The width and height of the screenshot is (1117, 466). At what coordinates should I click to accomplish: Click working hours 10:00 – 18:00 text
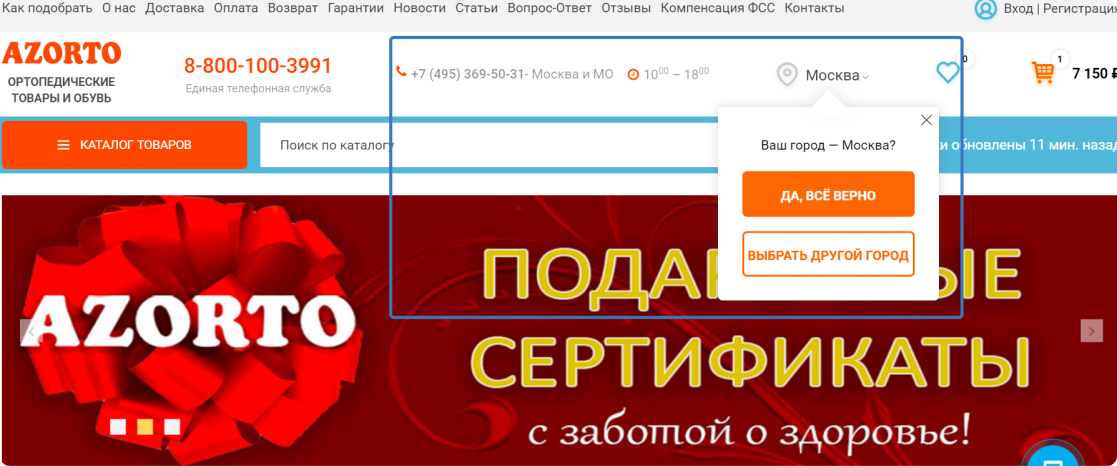pyautogui.click(x=677, y=73)
